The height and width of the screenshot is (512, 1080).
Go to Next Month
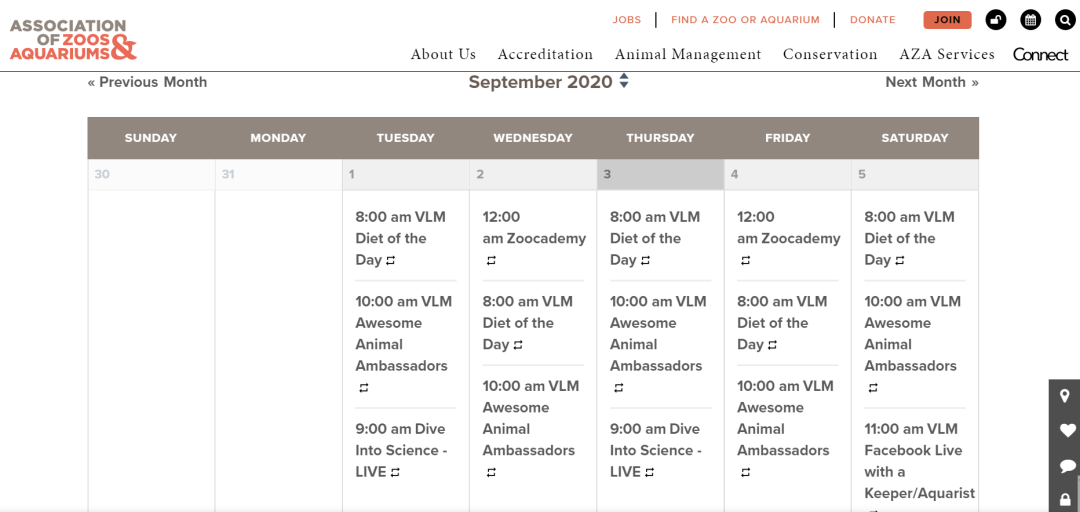click(932, 82)
